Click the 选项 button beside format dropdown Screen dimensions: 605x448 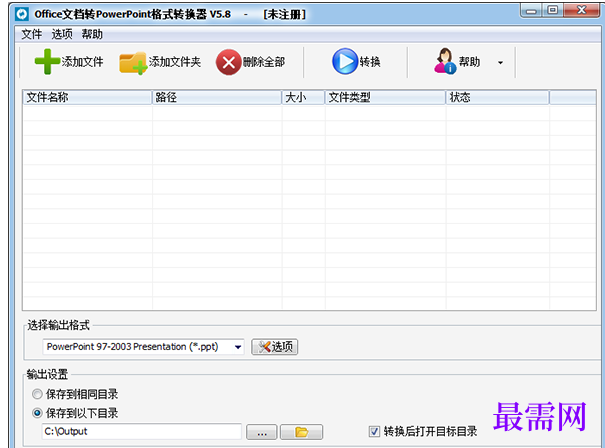pos(274,347)
